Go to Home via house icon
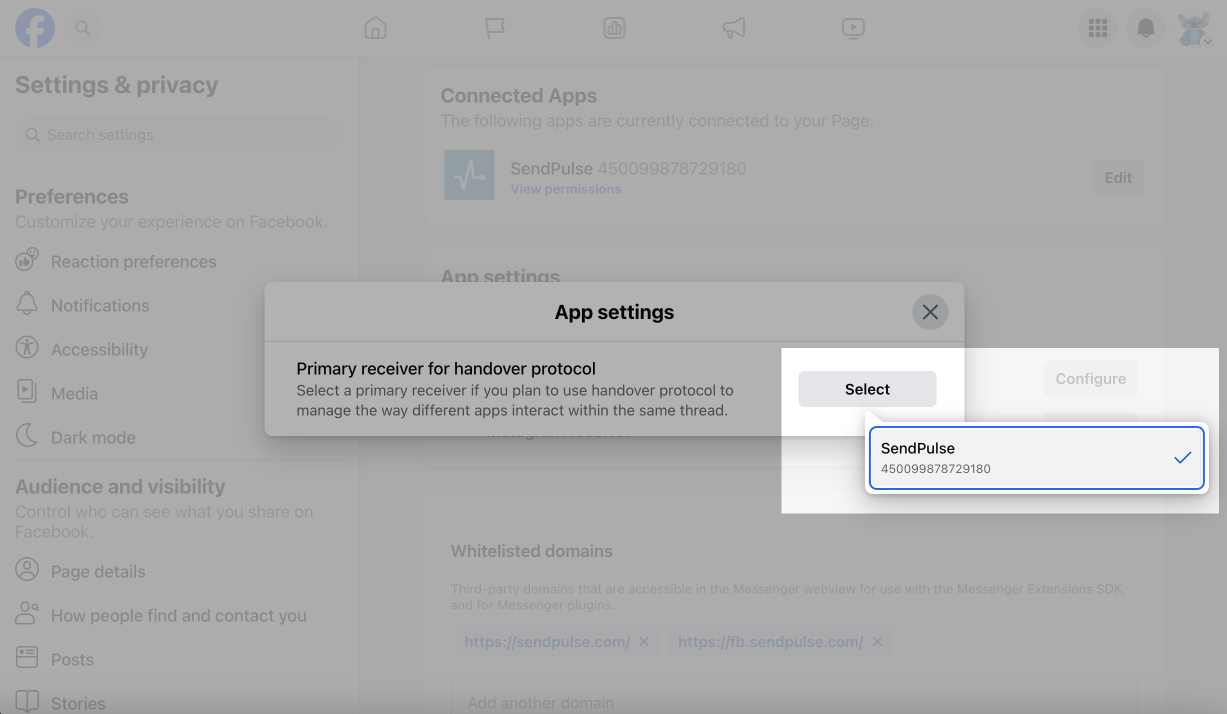The height and width of the screenshot is (714, 1227). [x=375, y=29]
